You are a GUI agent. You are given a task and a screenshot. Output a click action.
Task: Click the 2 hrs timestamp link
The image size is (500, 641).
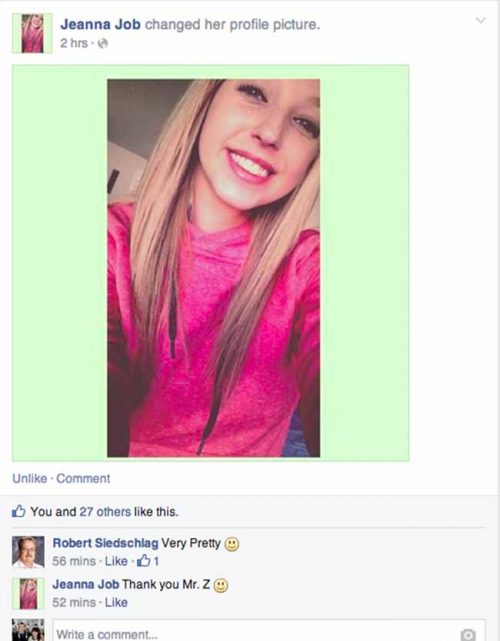click(x=74, y=43)
